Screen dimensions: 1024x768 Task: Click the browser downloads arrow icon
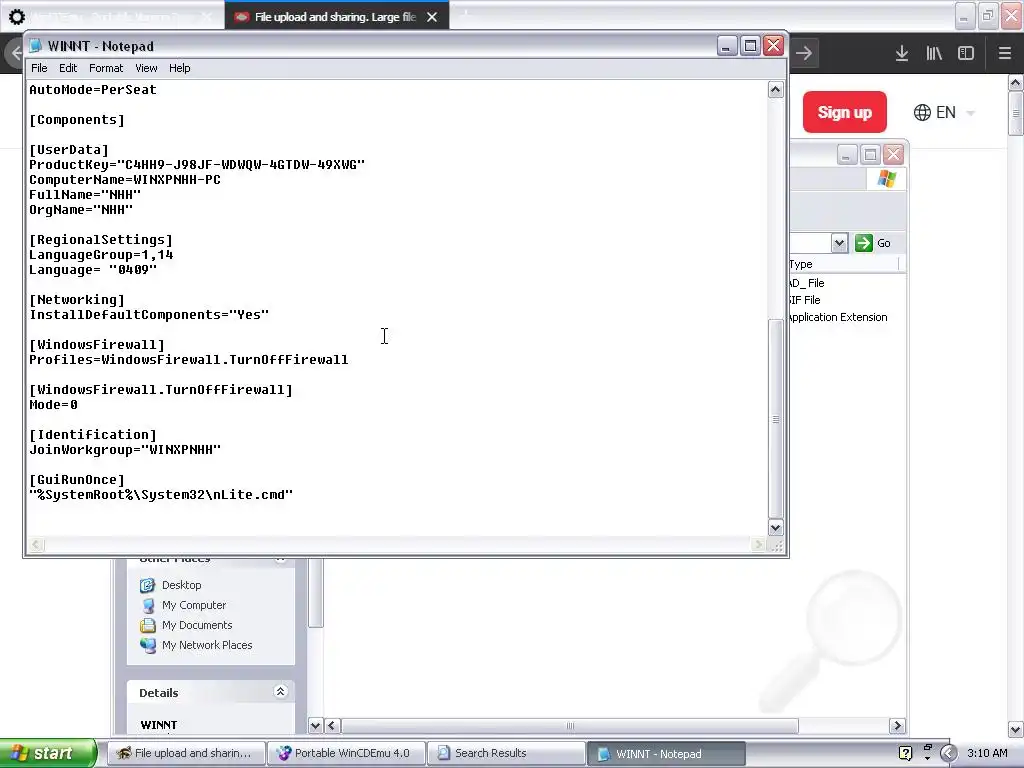(902, 54)
